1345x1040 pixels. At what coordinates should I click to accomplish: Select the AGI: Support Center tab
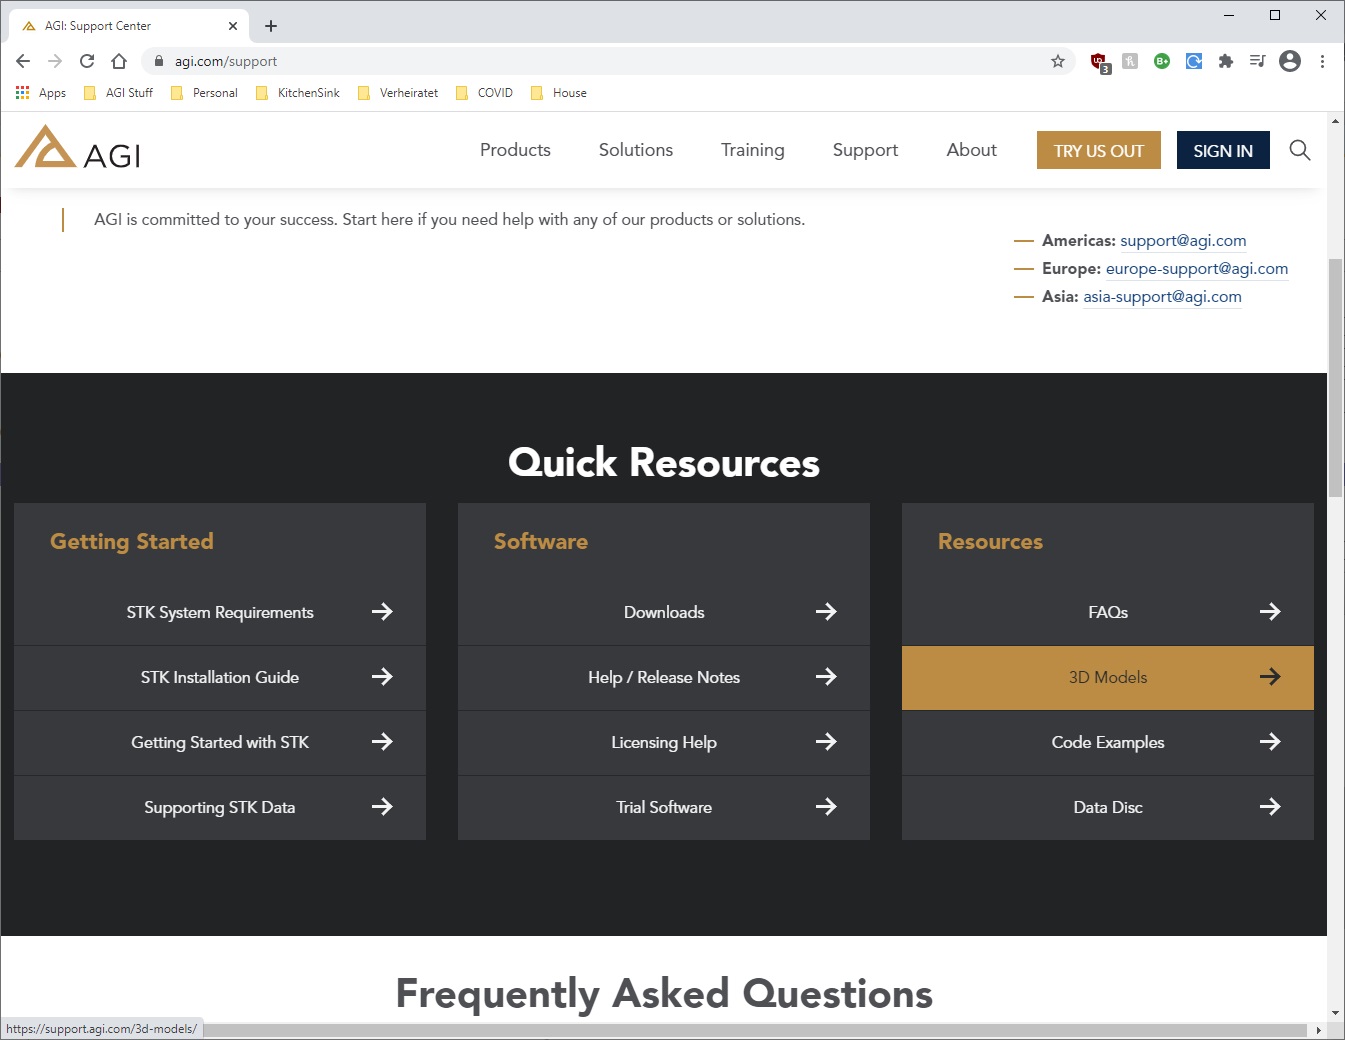click(130, 26)
